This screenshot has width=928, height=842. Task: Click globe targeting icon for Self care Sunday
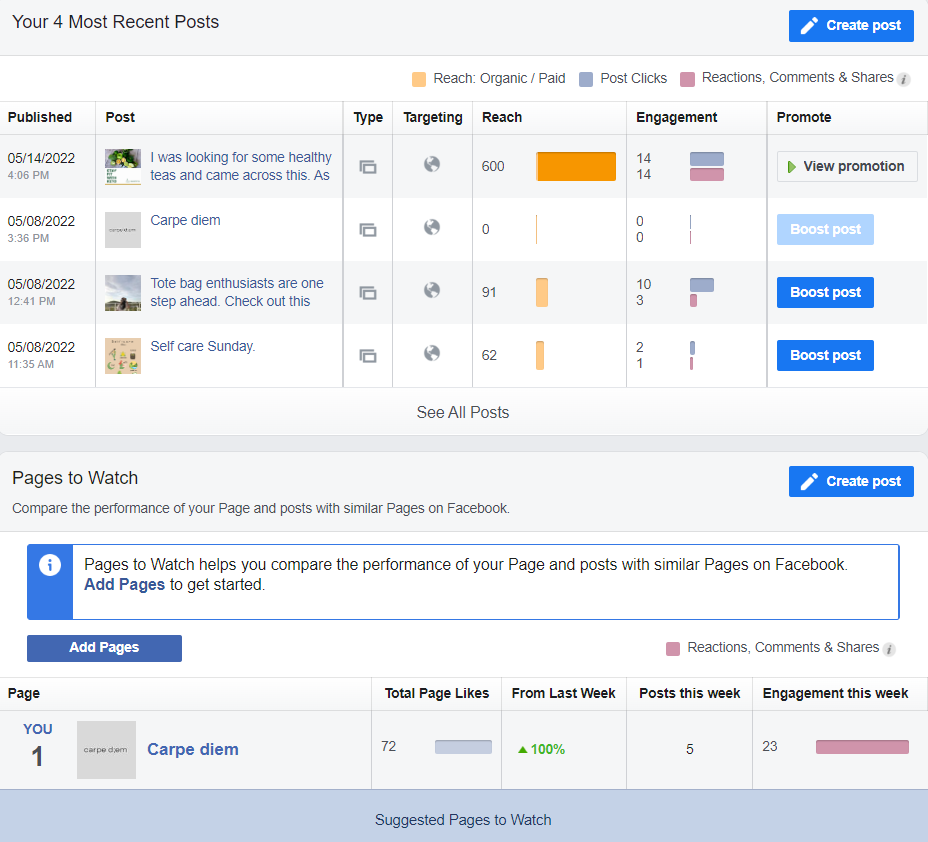point(432,353)
